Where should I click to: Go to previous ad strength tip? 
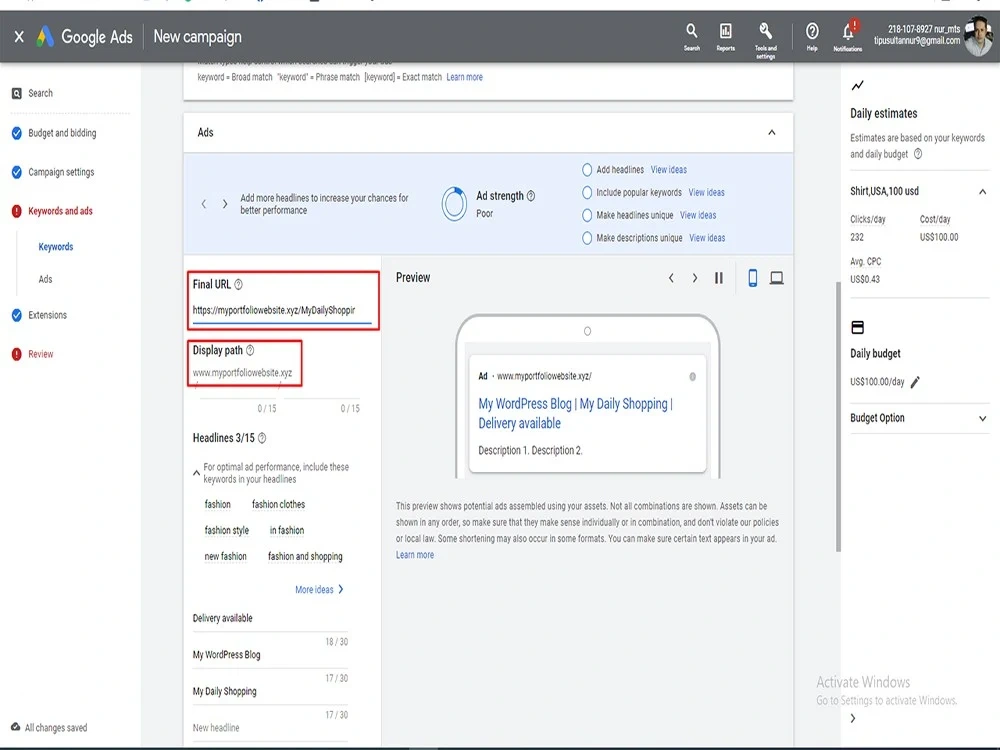tap(204, 204)
